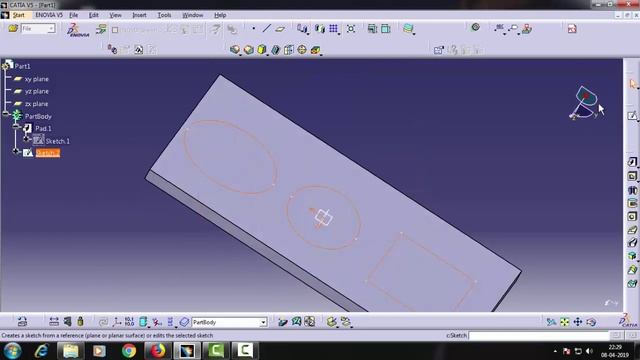Click the yellow cube view icon
Screen dimensions: 640x360
tap(262, 50)
